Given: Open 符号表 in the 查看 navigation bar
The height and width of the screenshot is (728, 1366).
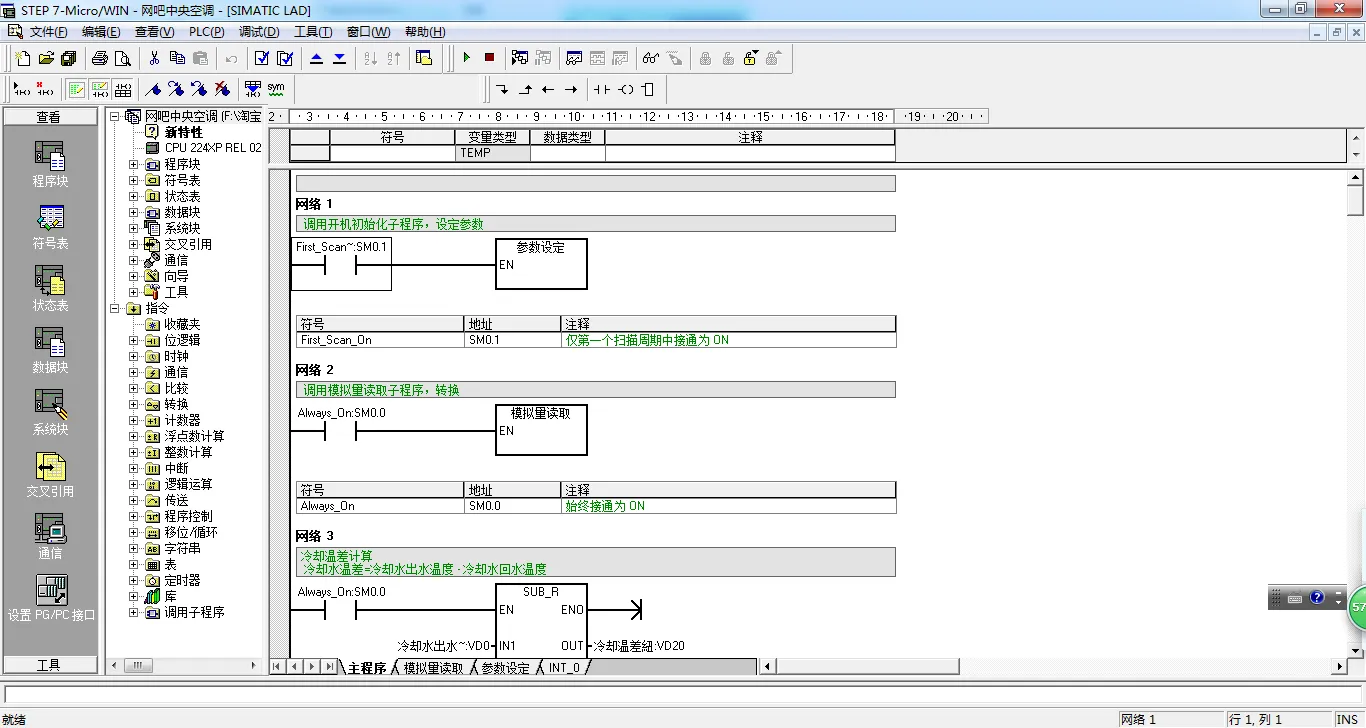Looking at the screenshot, I should (x=50, y=227).
